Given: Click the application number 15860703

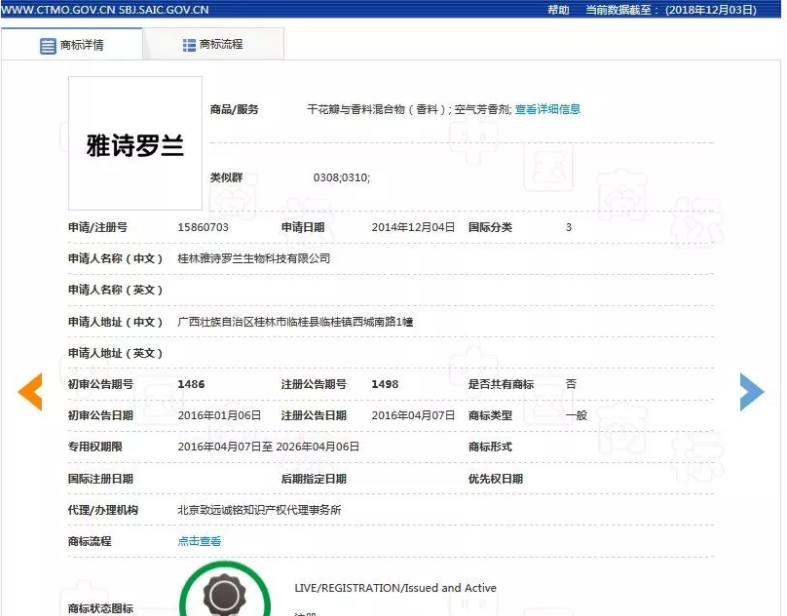Looking at the screenshot, I should point(203,227).
